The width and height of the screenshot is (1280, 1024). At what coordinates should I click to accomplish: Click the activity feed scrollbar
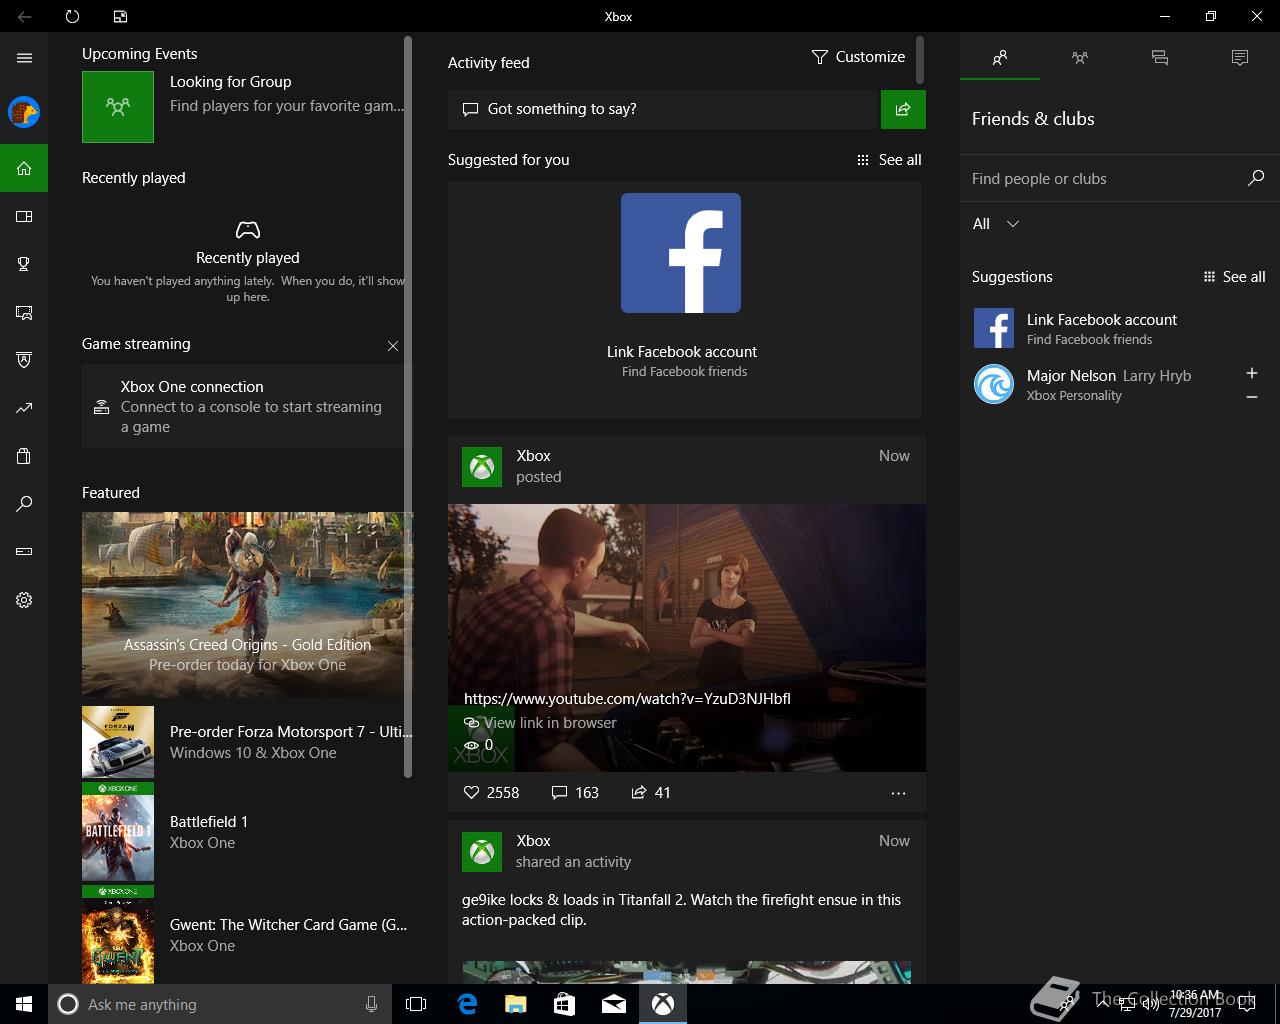(920, 60)
